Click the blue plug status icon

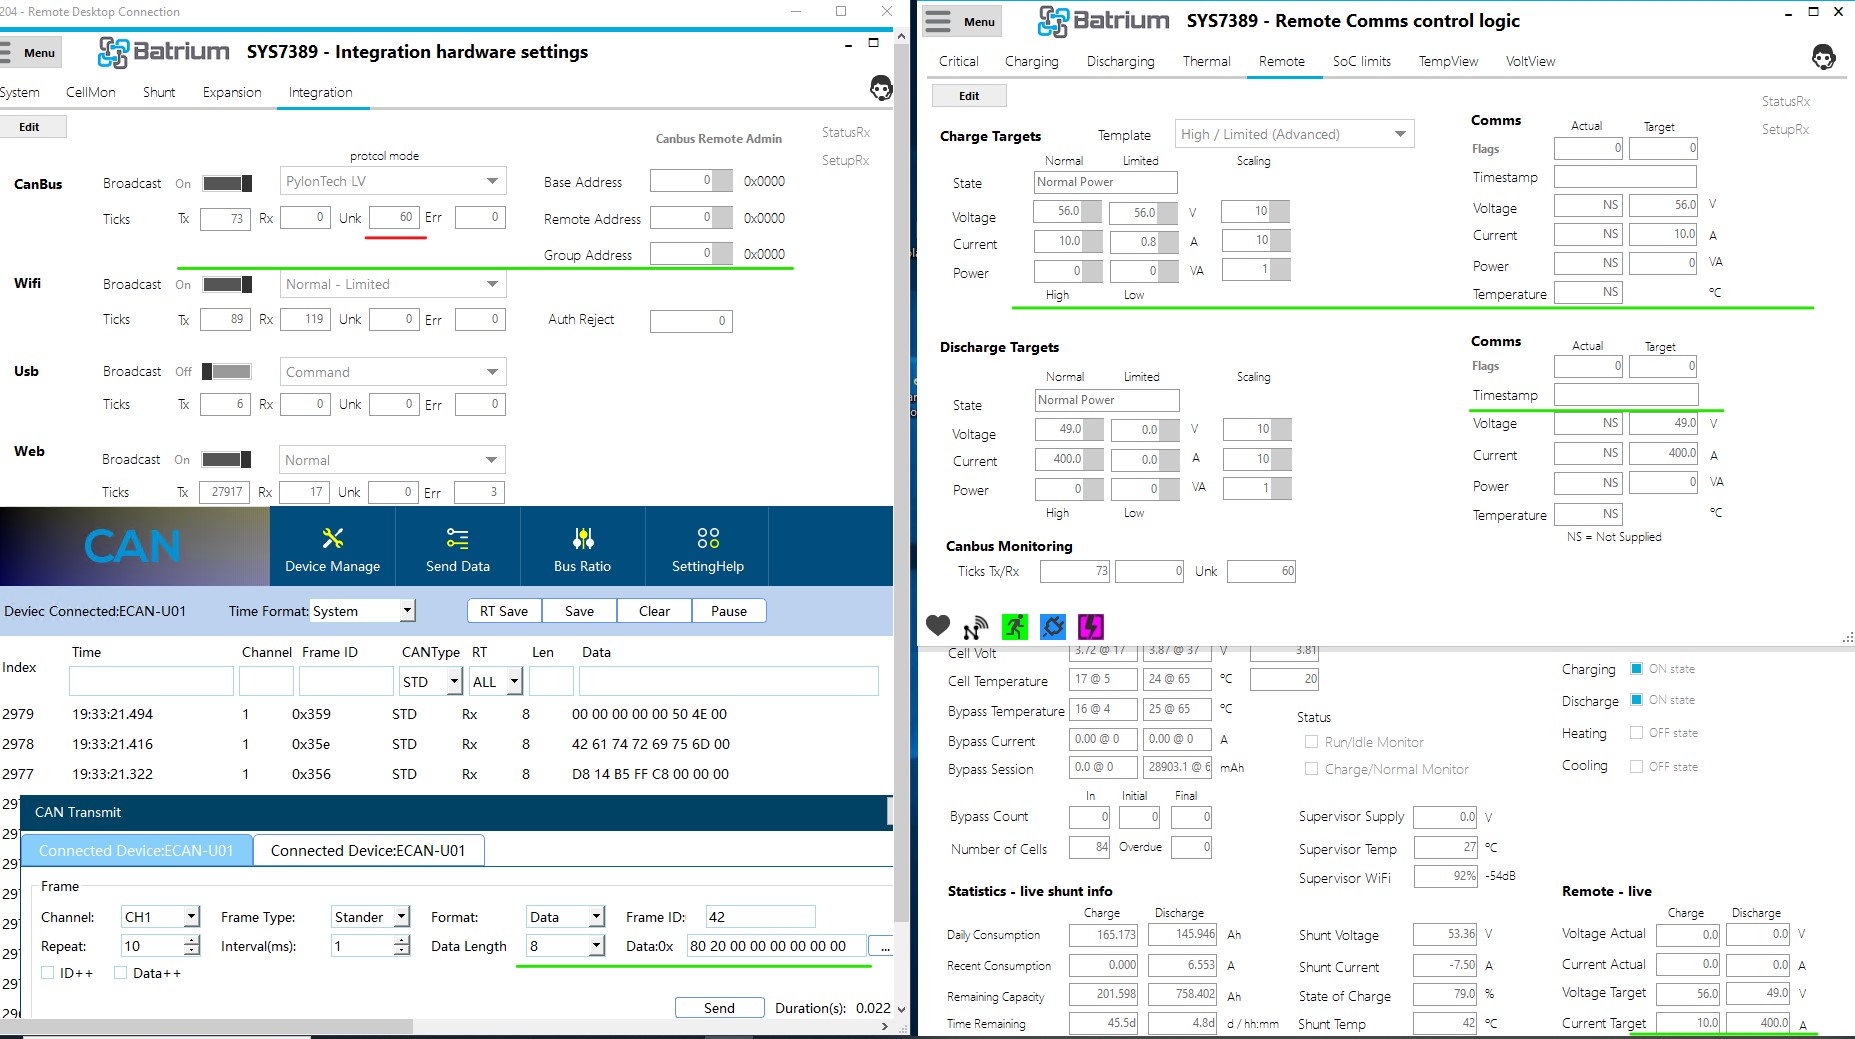pyautogui.click(x=1053, y=627)
